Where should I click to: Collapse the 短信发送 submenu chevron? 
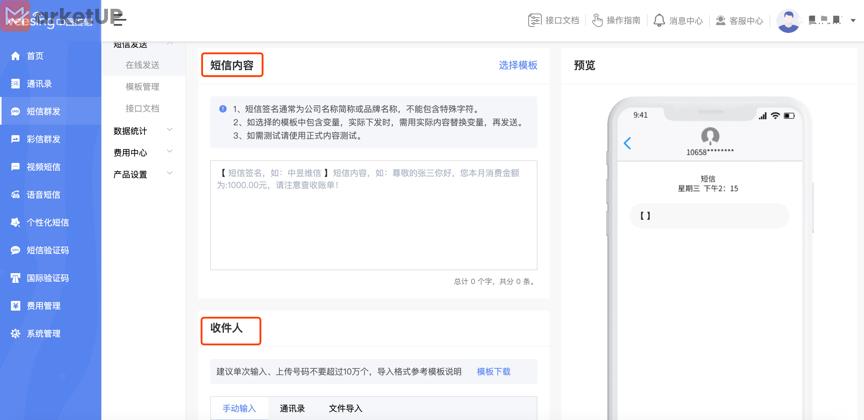point(170,43)
